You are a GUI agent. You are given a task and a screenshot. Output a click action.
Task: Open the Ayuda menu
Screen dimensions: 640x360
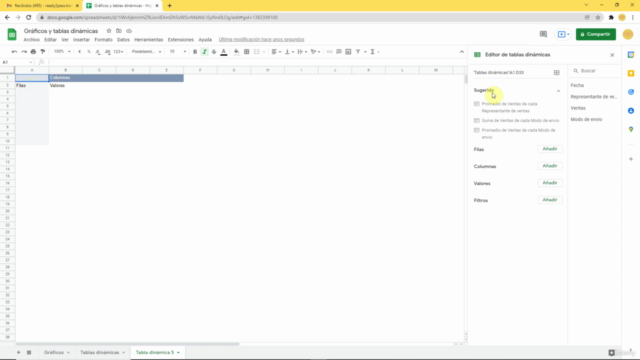coord(205,40)
